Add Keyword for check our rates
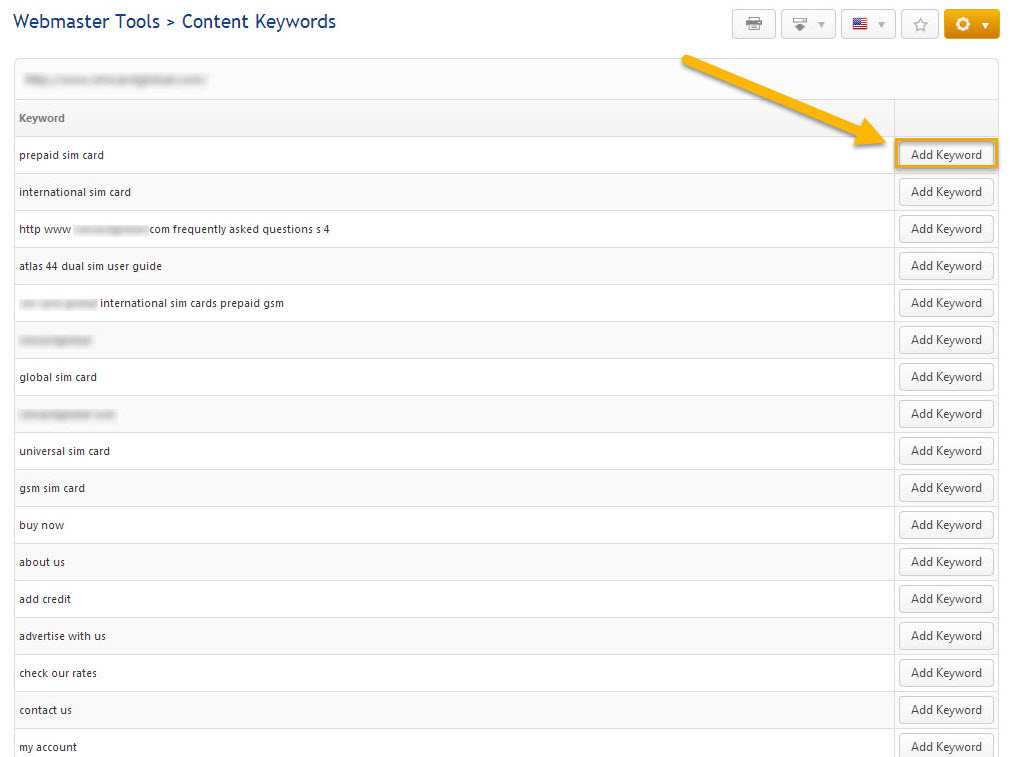1020x757 pixels. [946, 673]
